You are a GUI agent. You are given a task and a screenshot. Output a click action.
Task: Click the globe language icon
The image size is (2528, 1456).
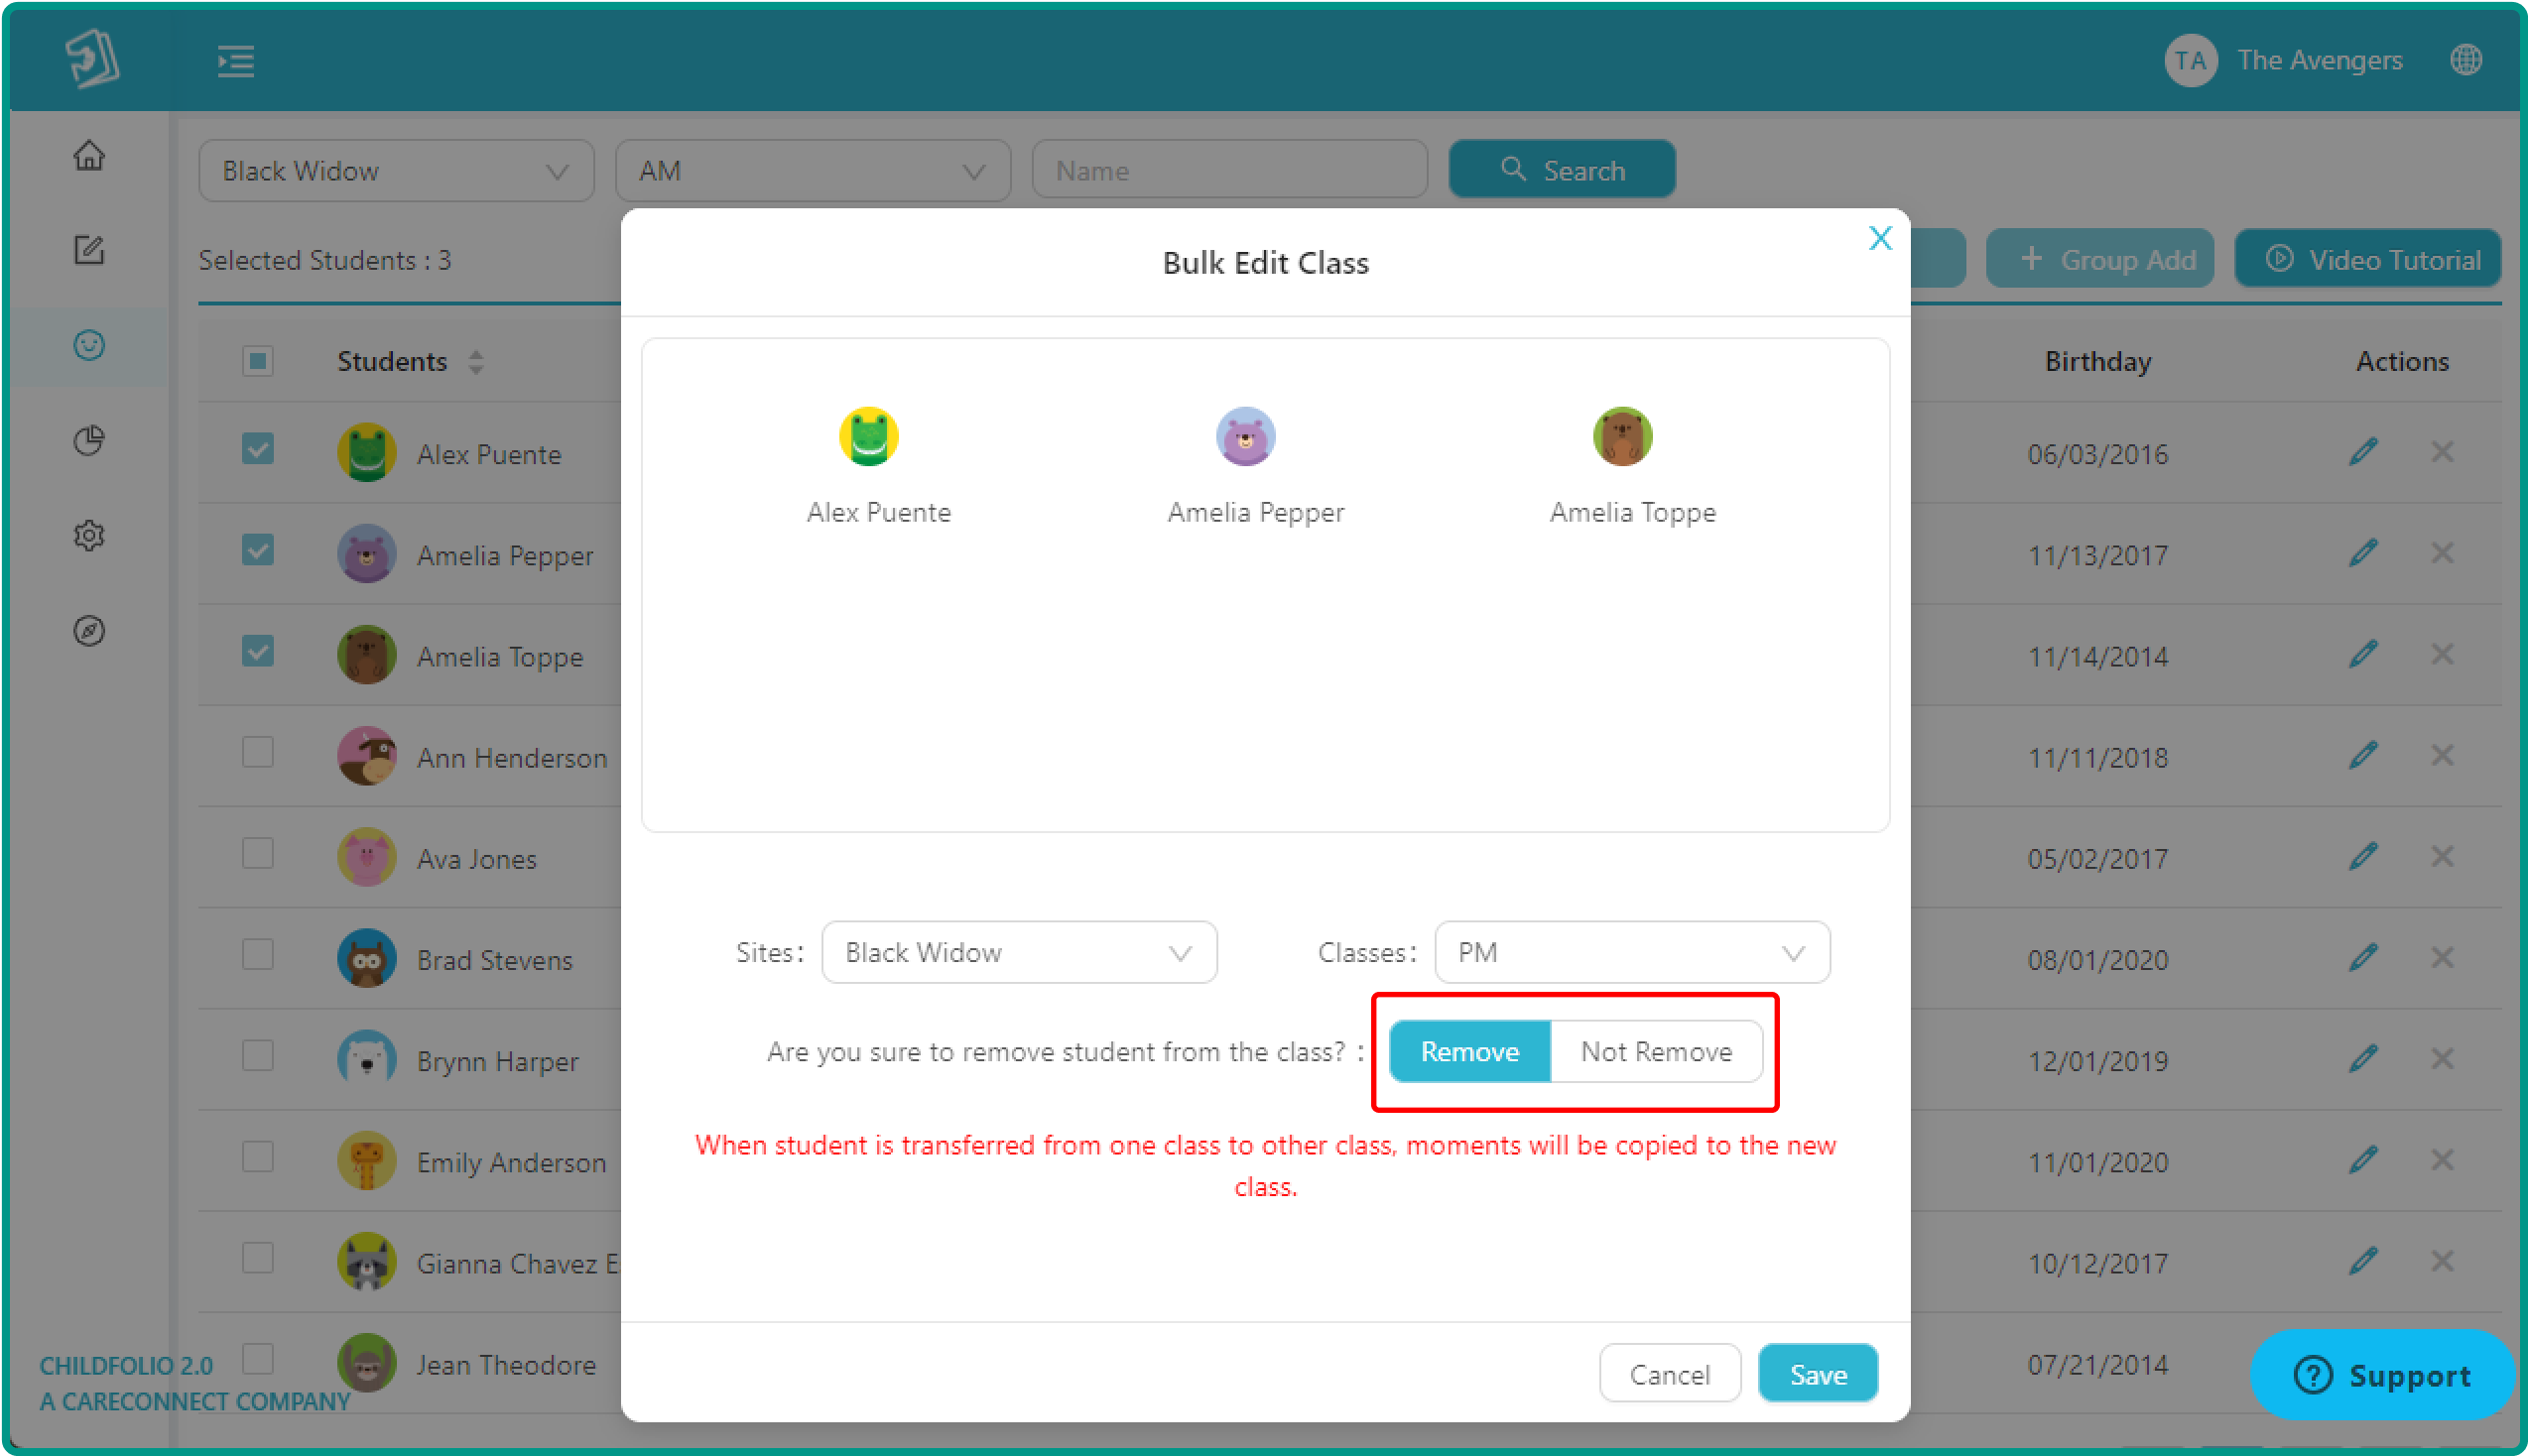click(x=2465, y=60)
